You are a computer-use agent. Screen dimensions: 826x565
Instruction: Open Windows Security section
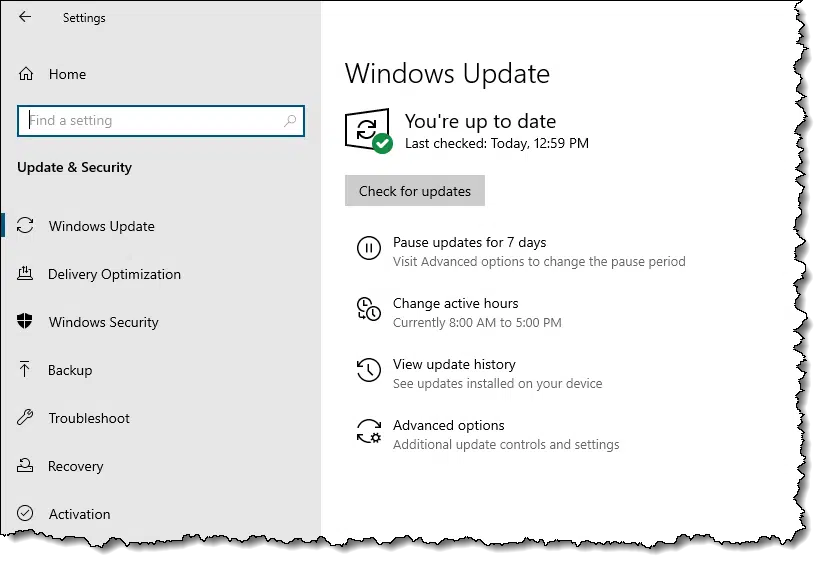104,322
